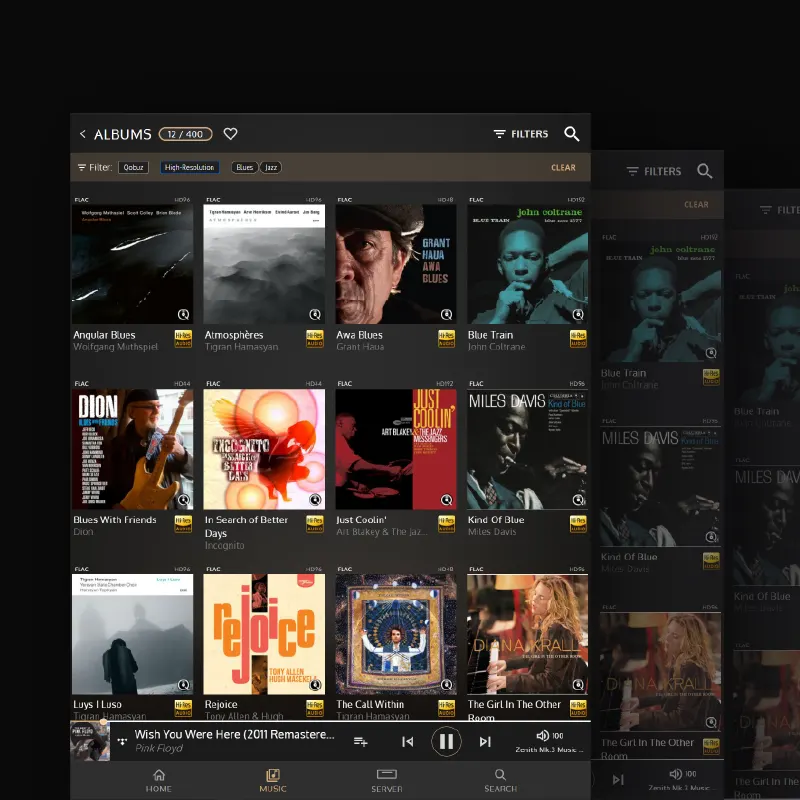Click the Qobuz icon on The Call Within cover
Viewport: 800px width, 800px height.
click(x=446, y=684)
